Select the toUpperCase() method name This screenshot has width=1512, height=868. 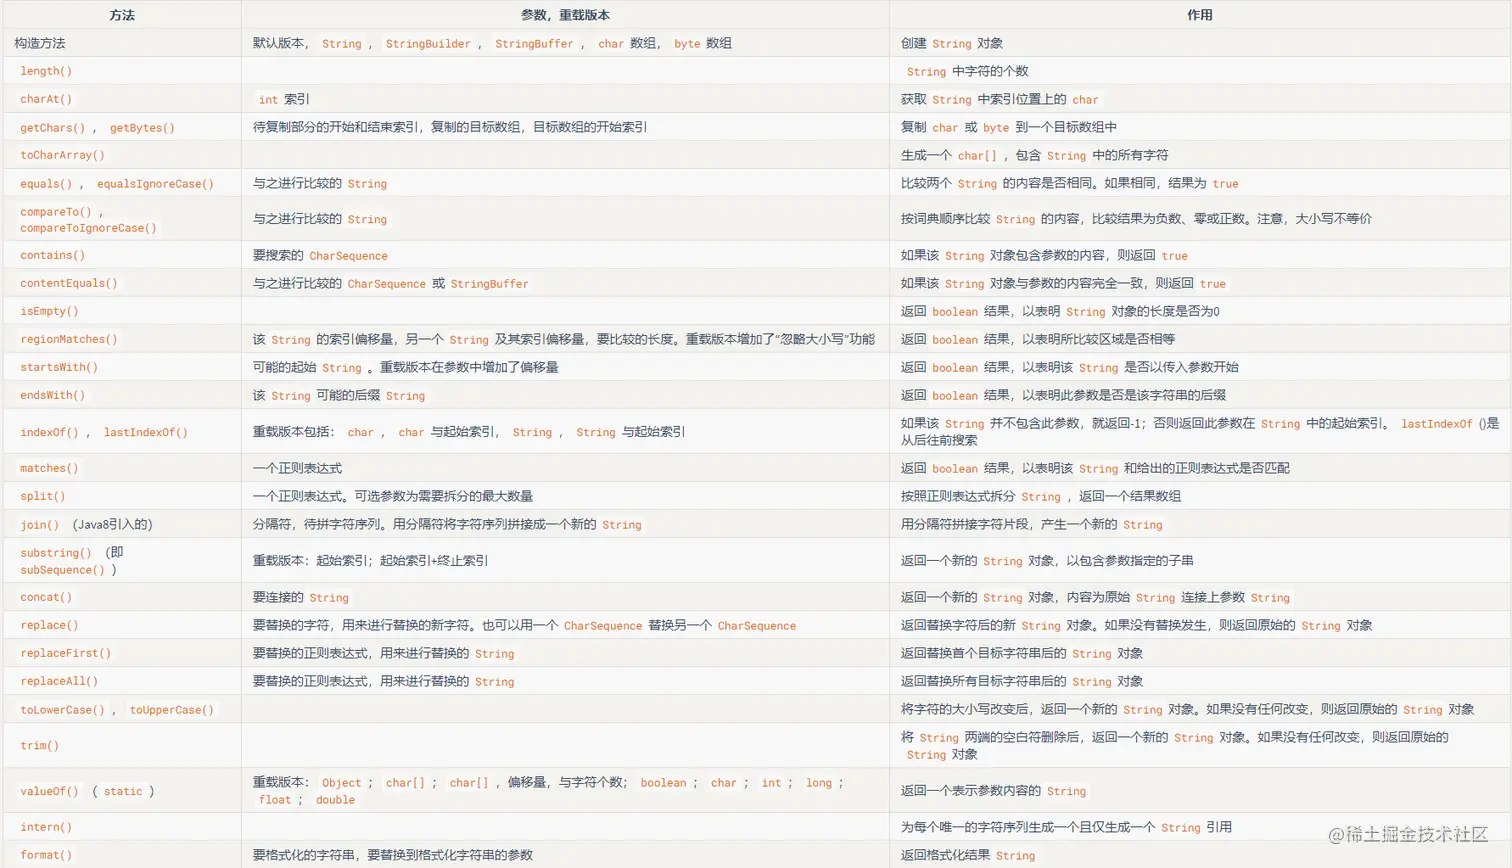click(x=172, y=709)
